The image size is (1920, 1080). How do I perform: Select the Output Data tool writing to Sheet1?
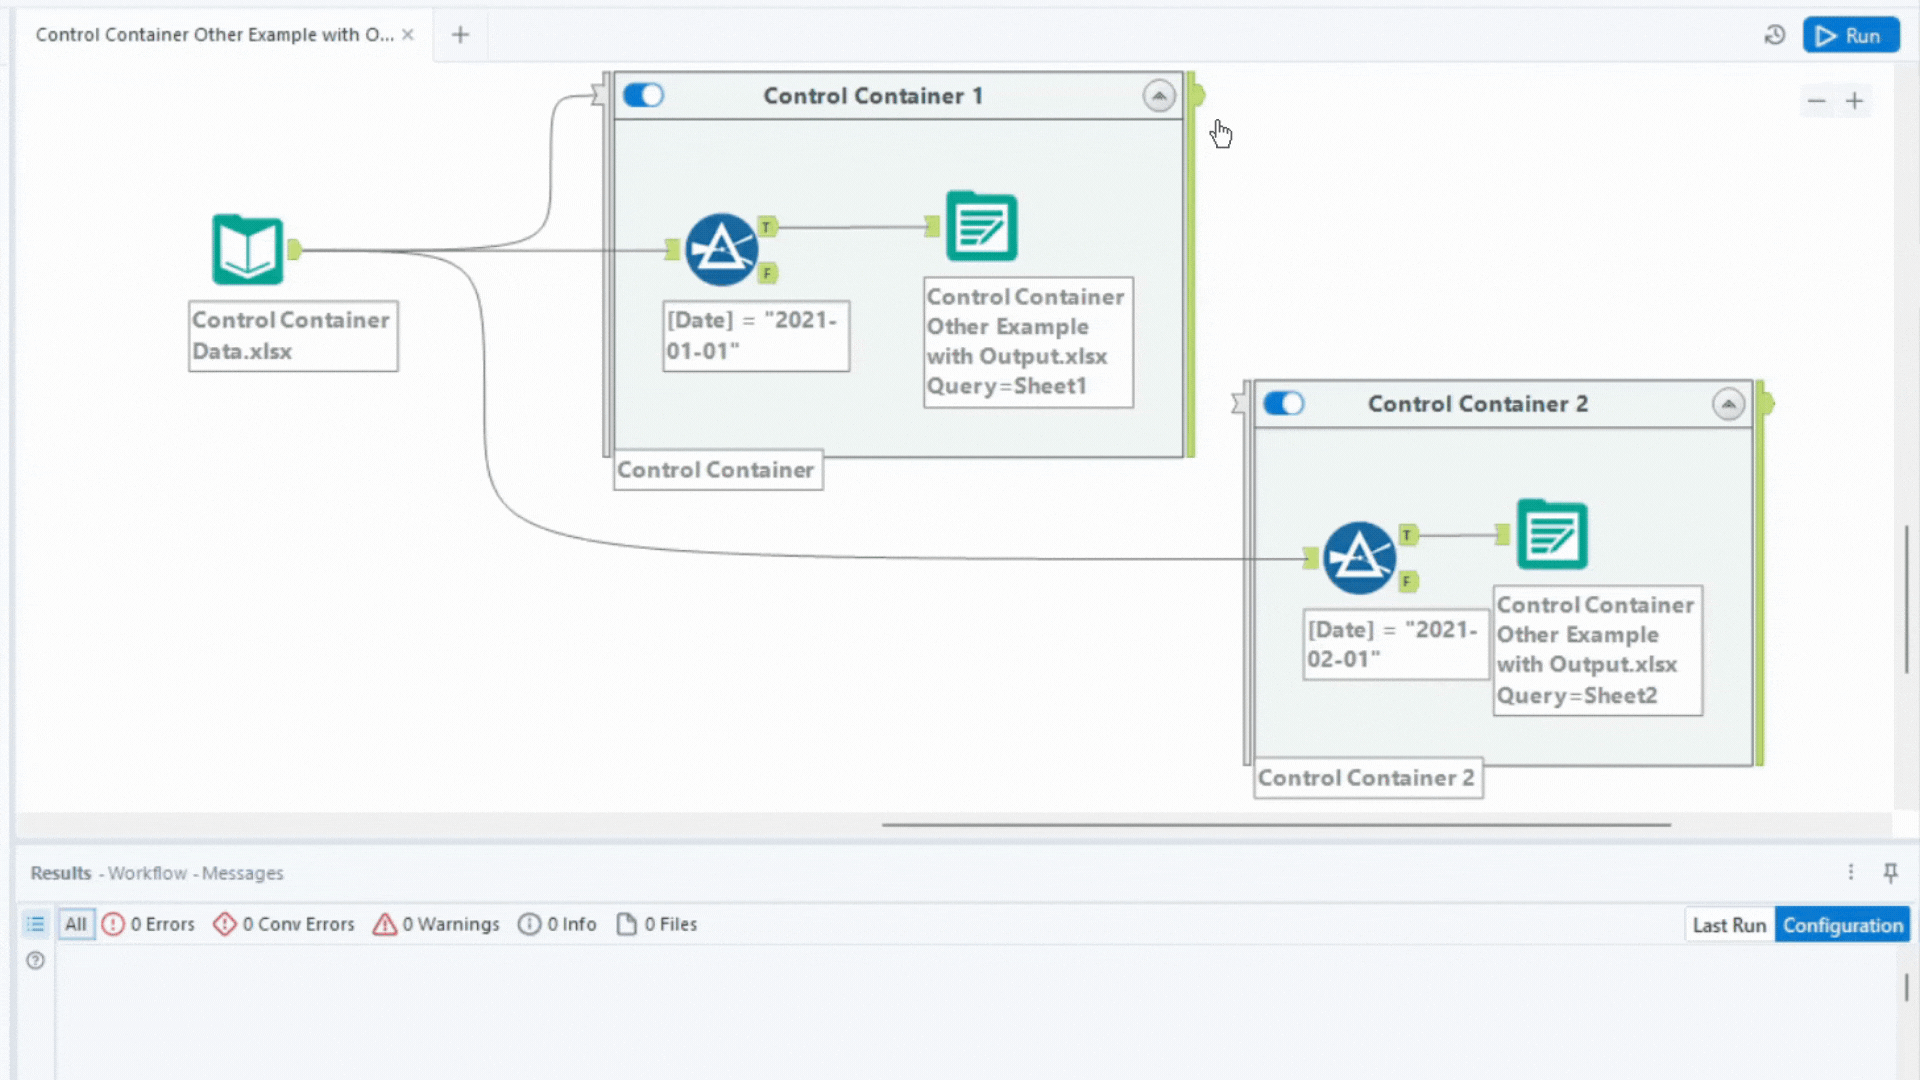pos(981,226)
